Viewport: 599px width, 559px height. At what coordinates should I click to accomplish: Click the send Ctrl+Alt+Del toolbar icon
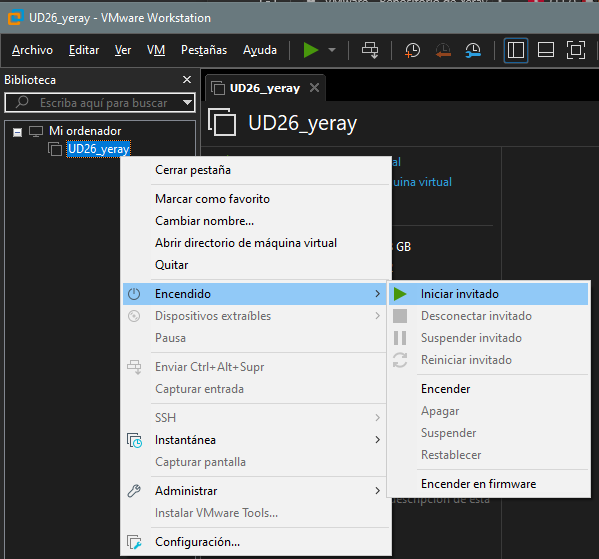[370, 50]
